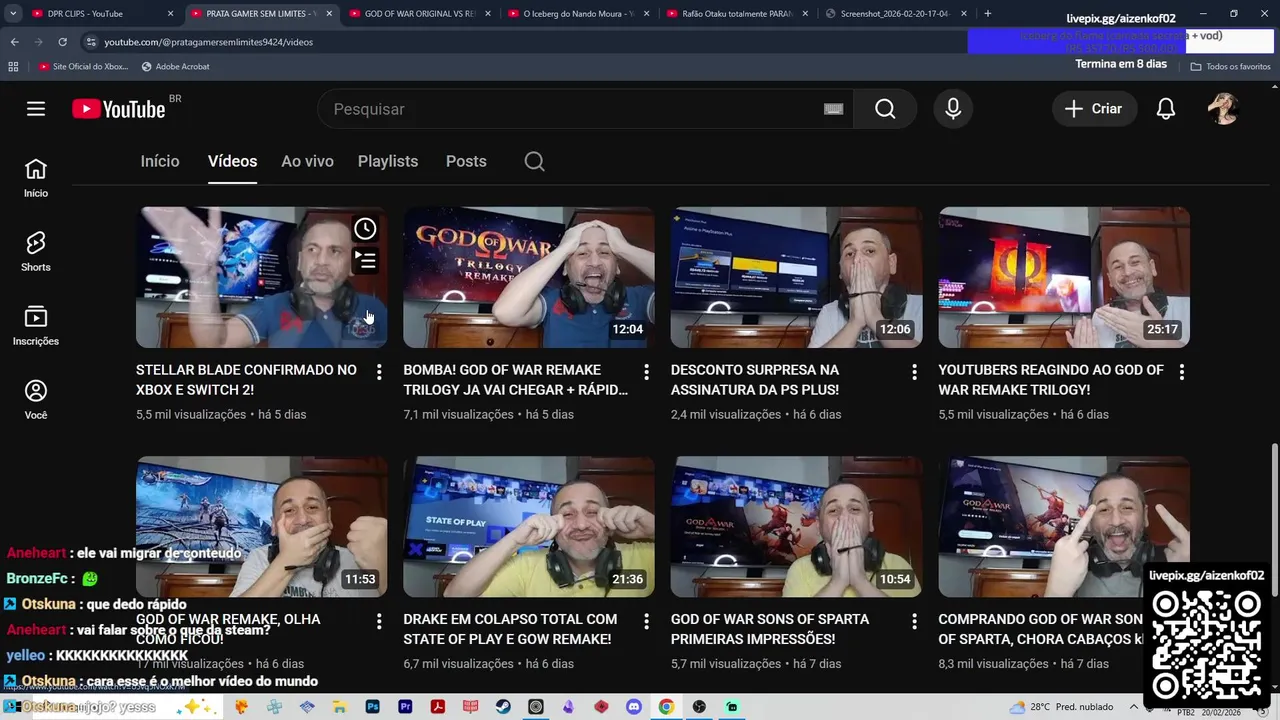
Task: Open a new Chrome tab
Action: 988,14
